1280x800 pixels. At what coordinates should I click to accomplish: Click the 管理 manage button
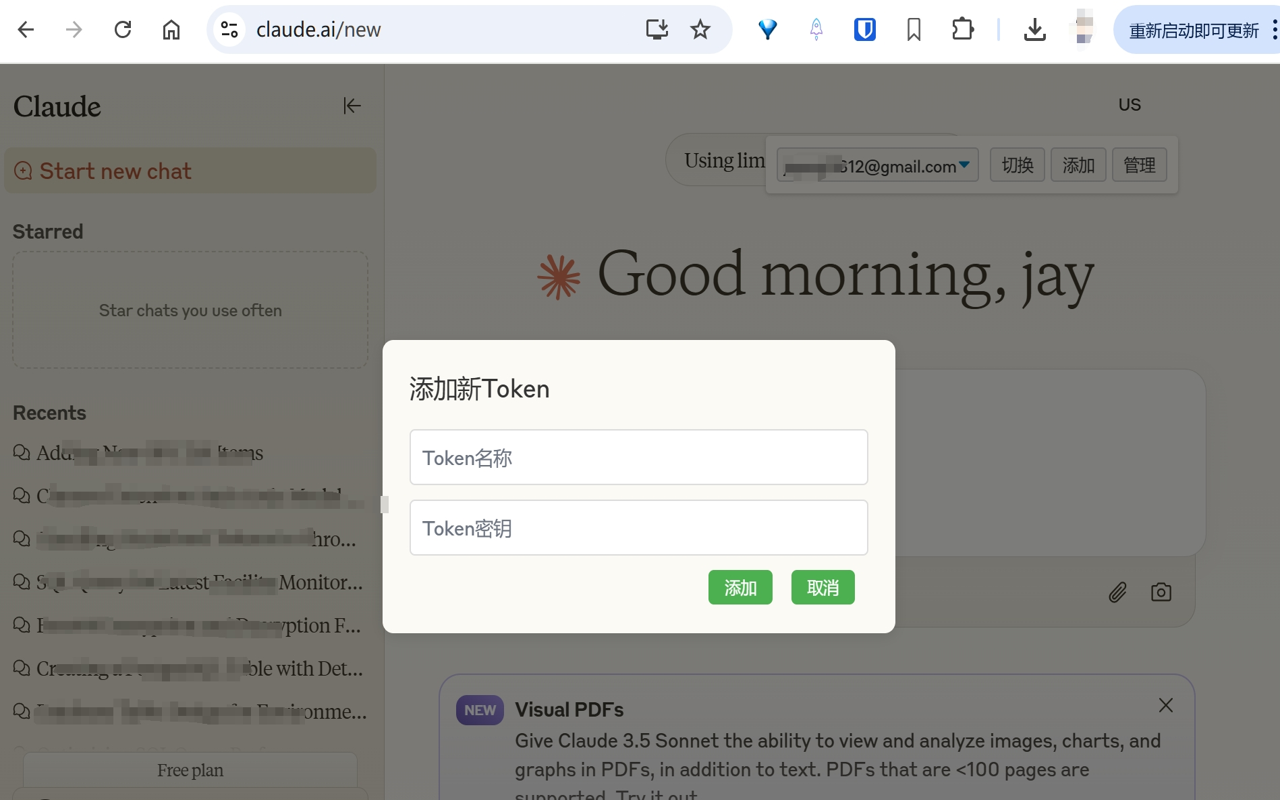(x=1139, y=165)
